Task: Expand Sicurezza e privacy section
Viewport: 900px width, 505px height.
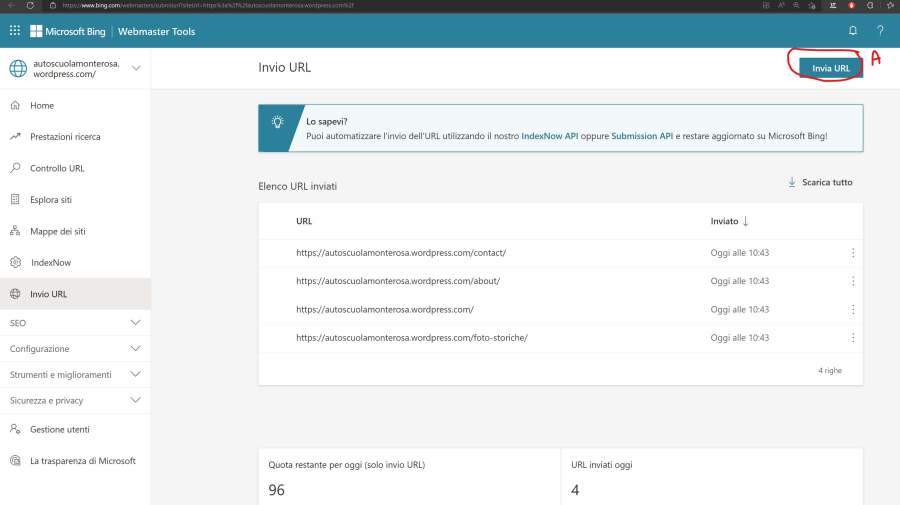Action: click(136, 400)
